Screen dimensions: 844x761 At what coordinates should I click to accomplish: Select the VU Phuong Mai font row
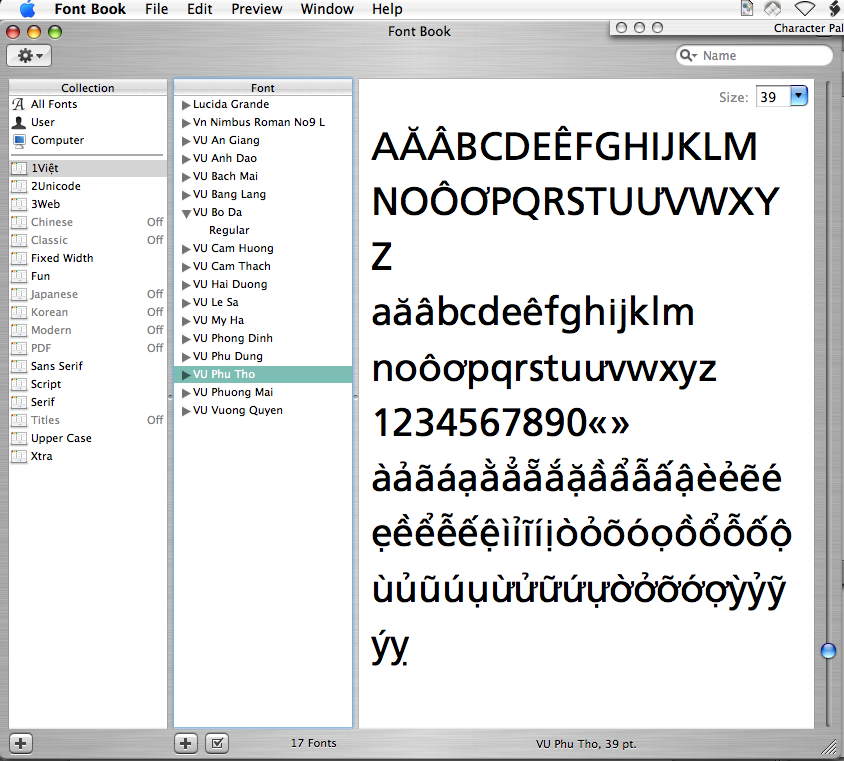click(263, 392)
